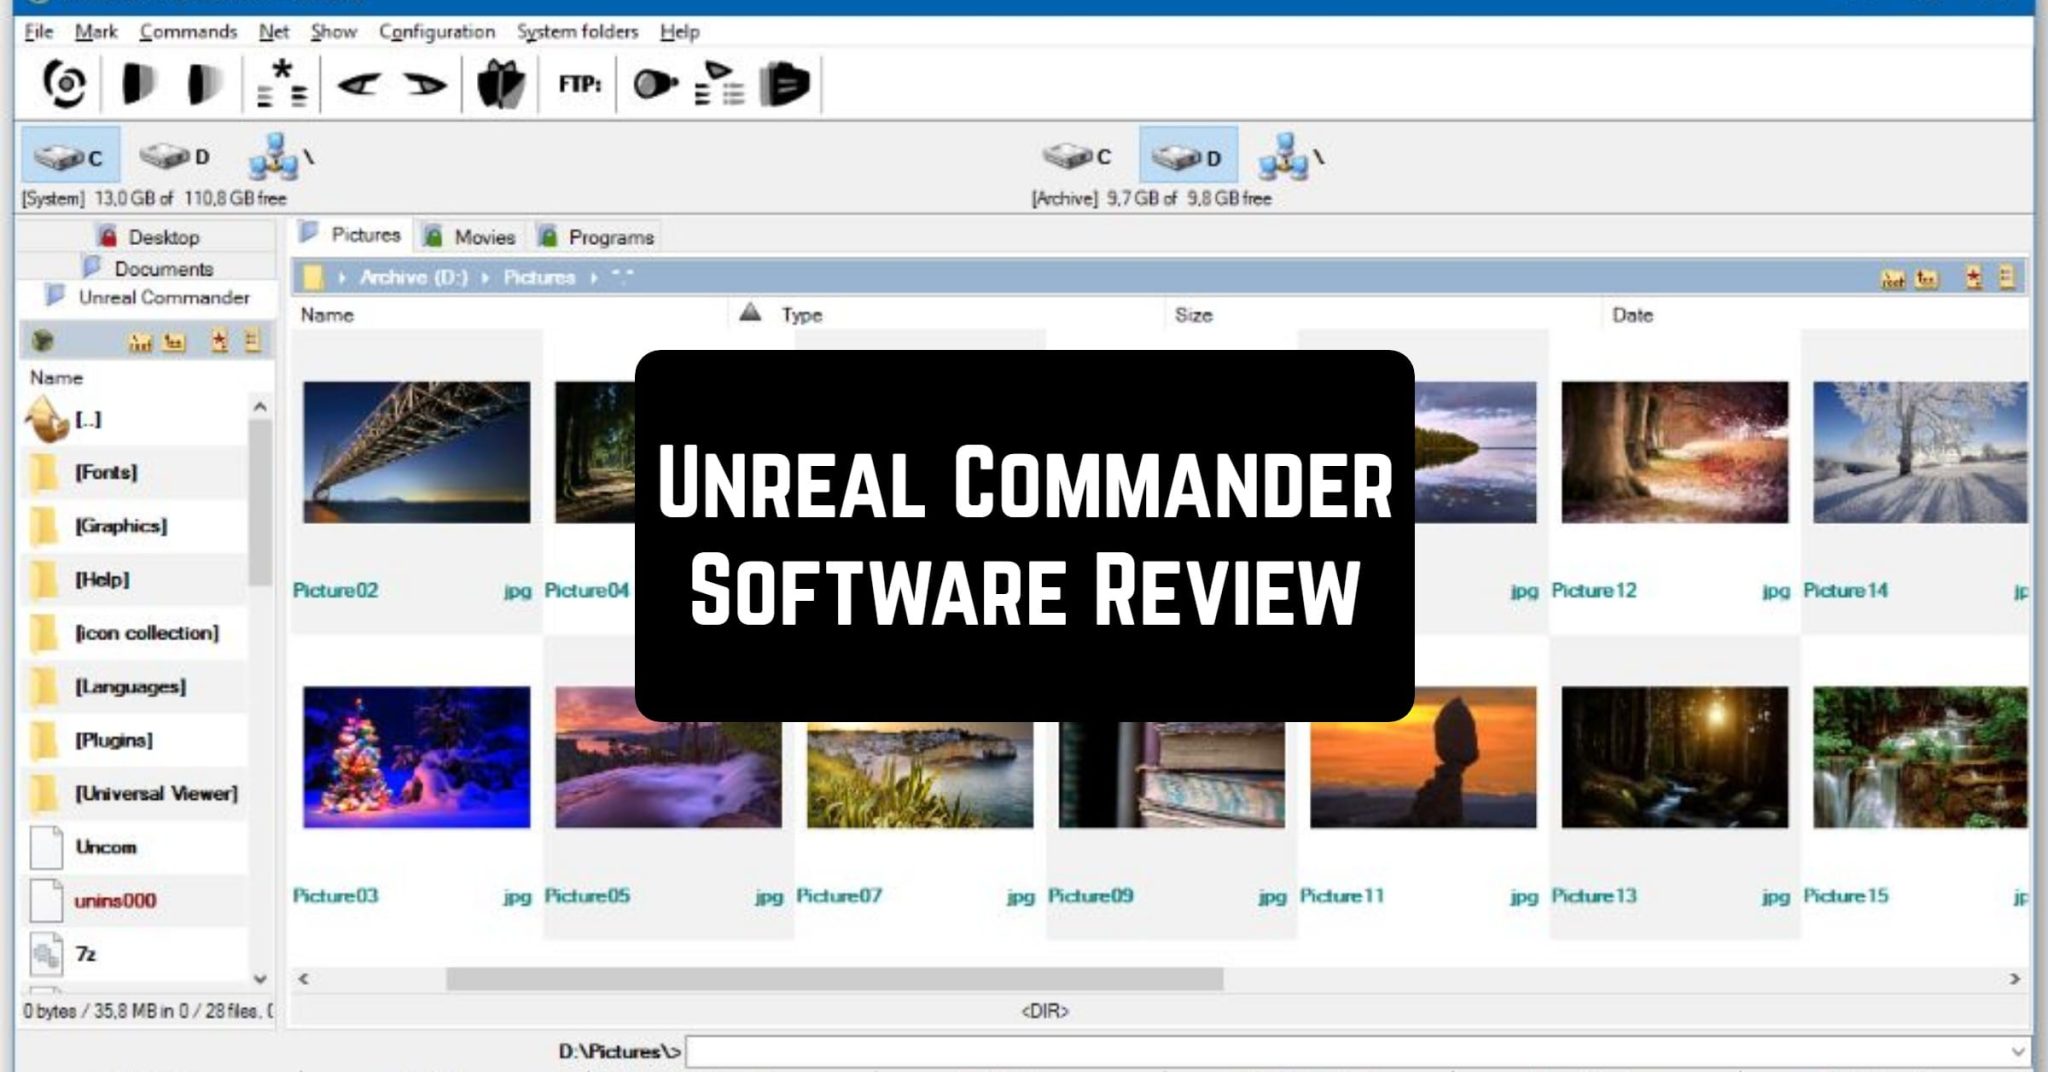Viewport: 2048px width, 1072px height.
Task: Select the Picture03 Christmas tree thumbnail
Action: [x=416, y=757]
